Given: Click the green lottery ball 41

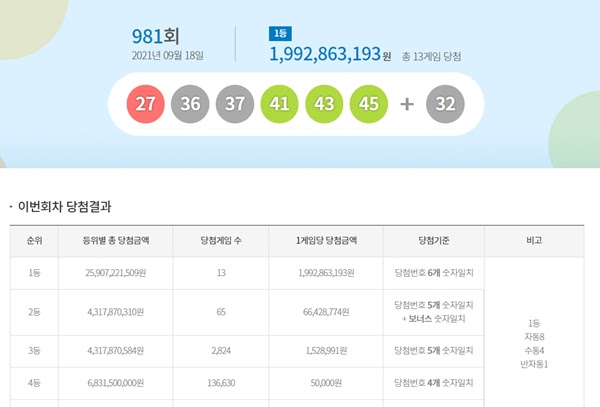Looking at the screenshot, I should point(279,104).
